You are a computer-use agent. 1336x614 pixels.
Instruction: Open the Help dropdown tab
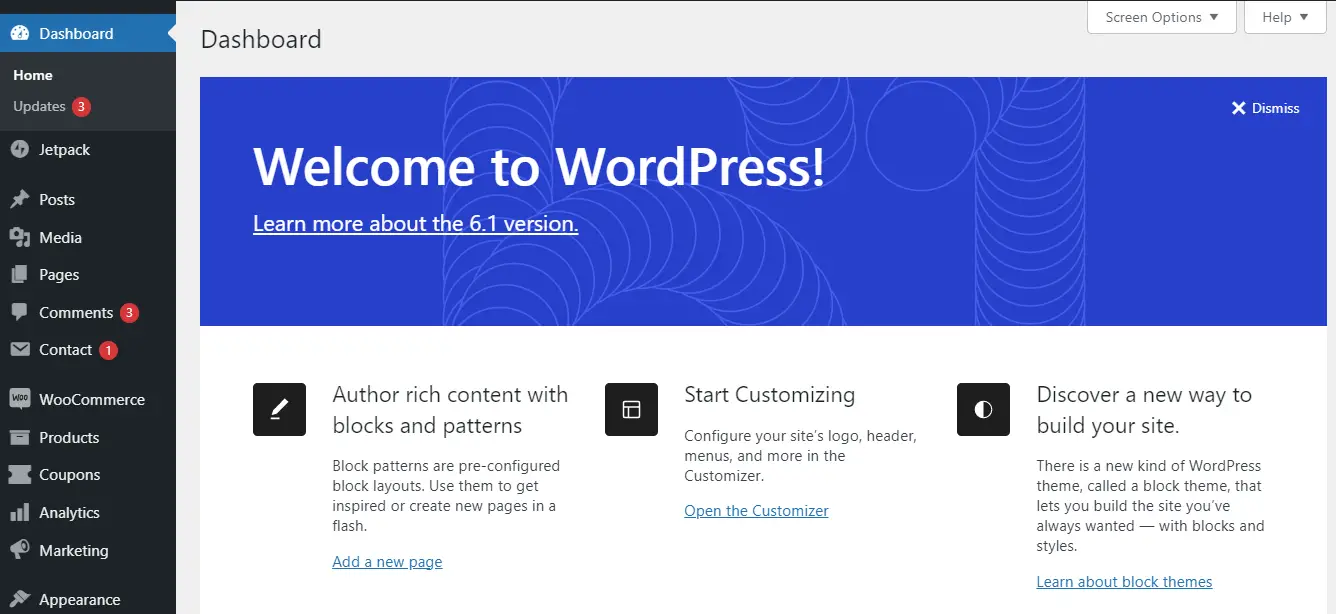(1285, 17)
